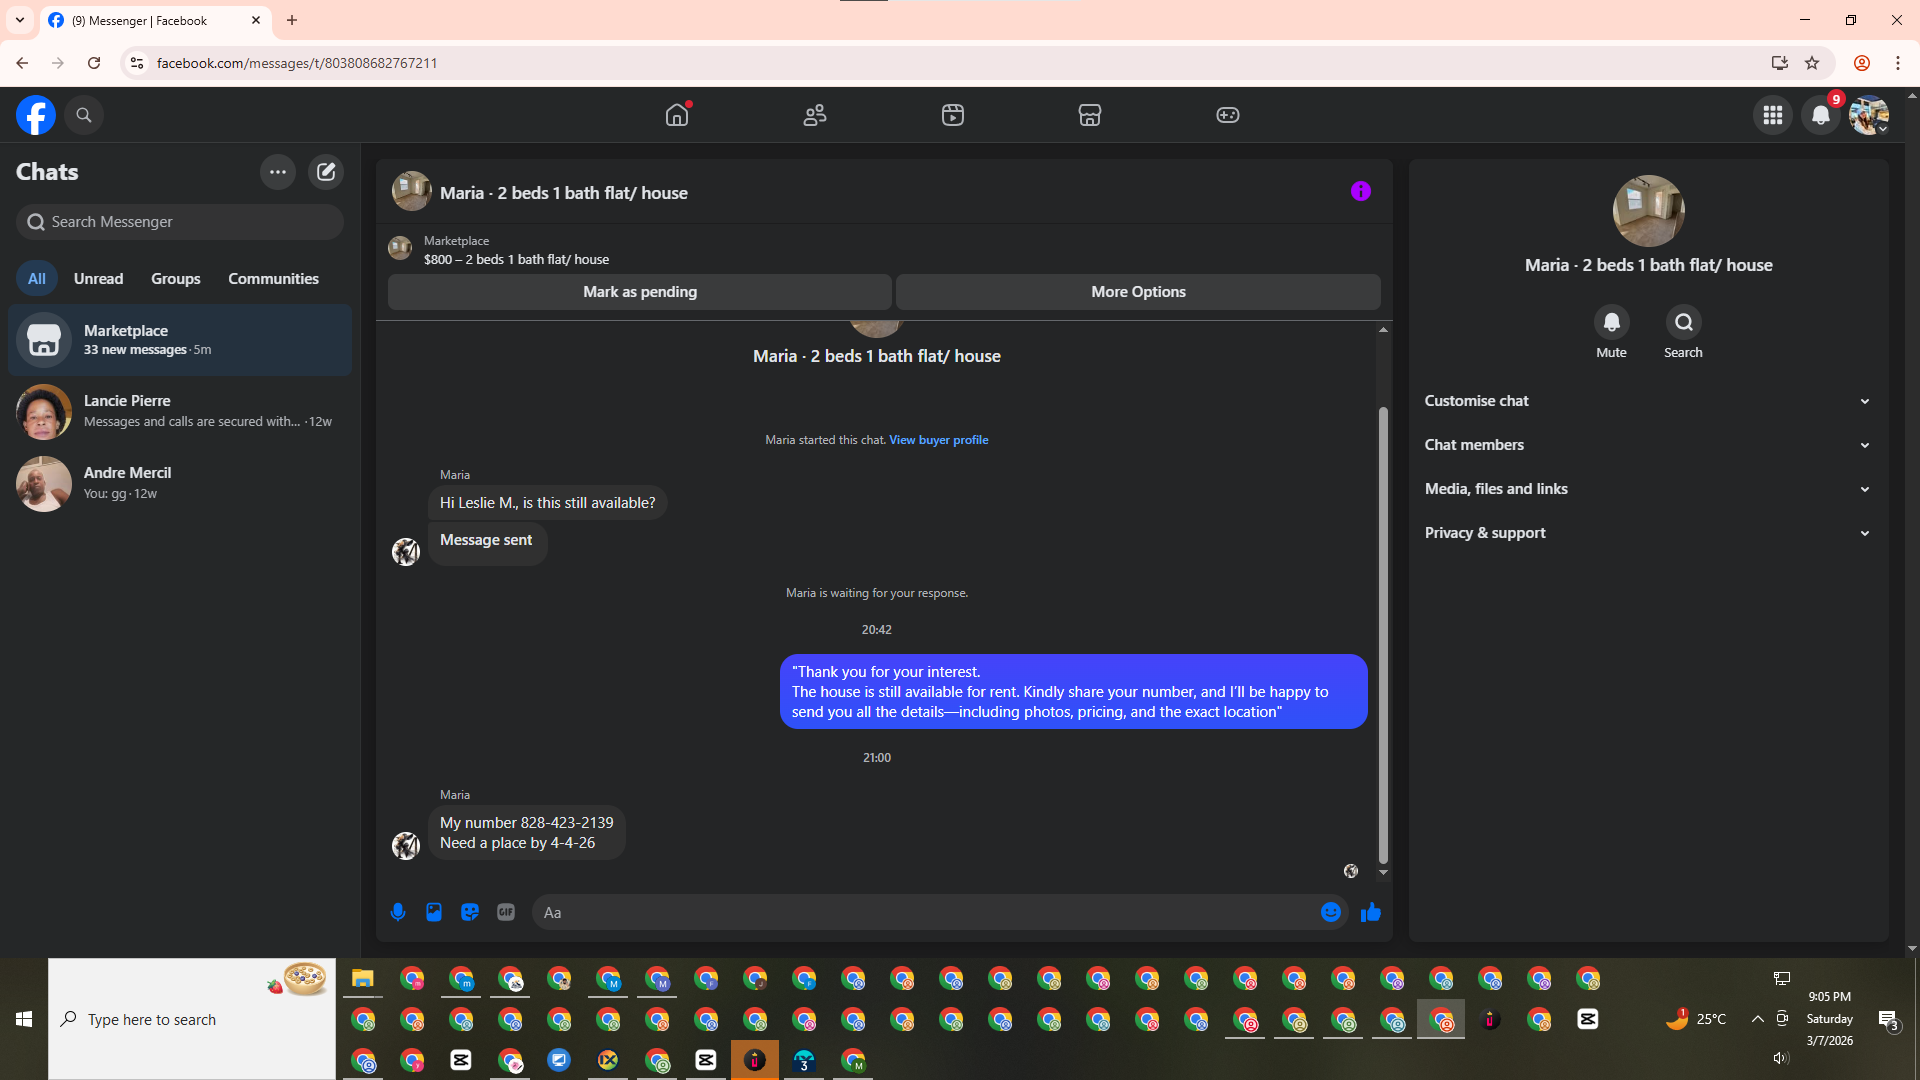Open the account profile picture menu

pyautogui.click(x=1868, y=115)
